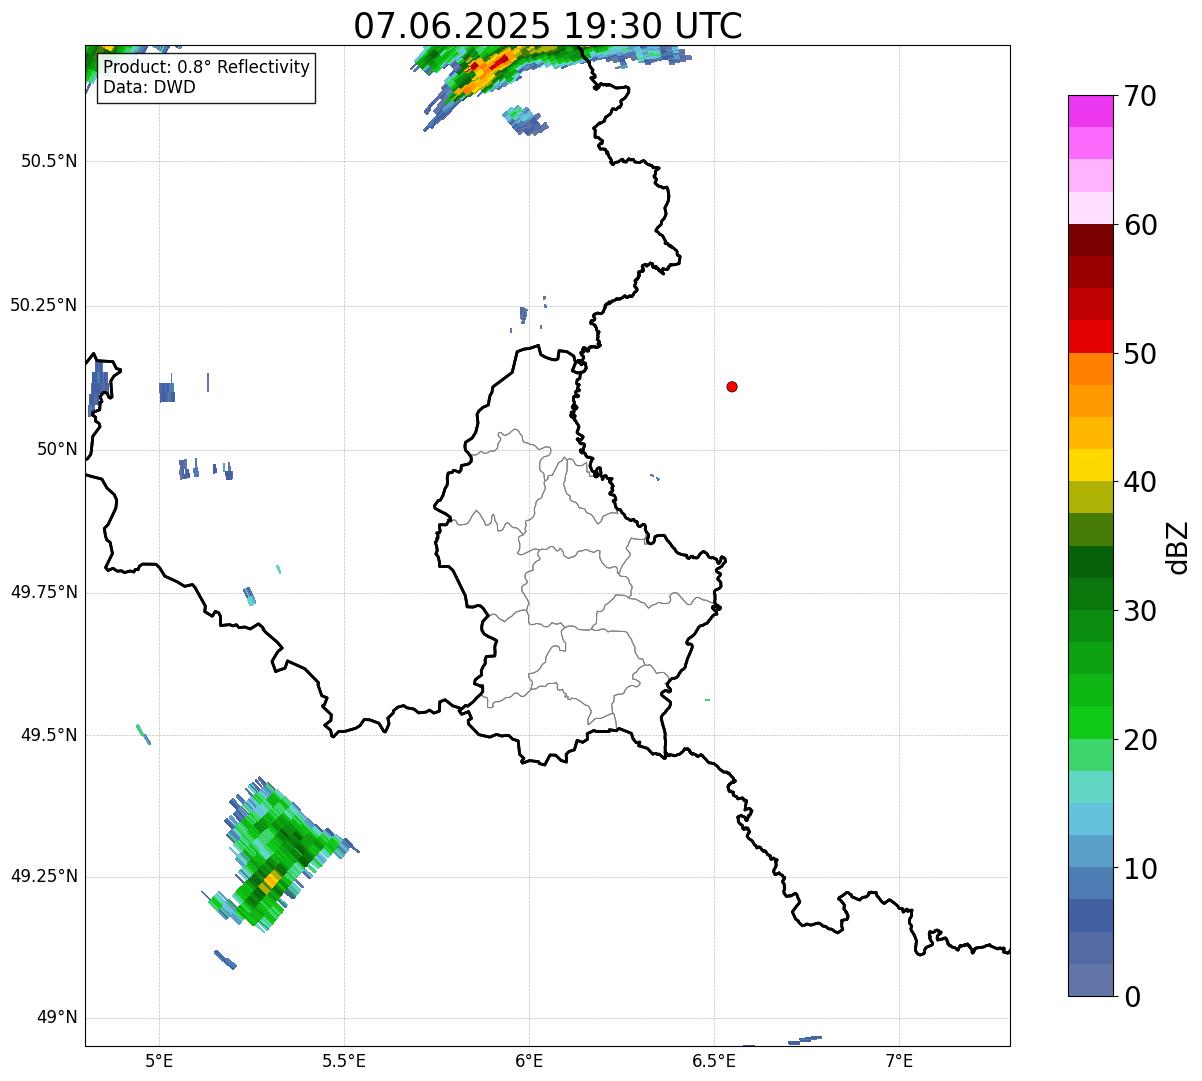Click the orange colorbar swatch just below 50
This screenshot has height=1081, width=1202.
tap(1090, 369)
